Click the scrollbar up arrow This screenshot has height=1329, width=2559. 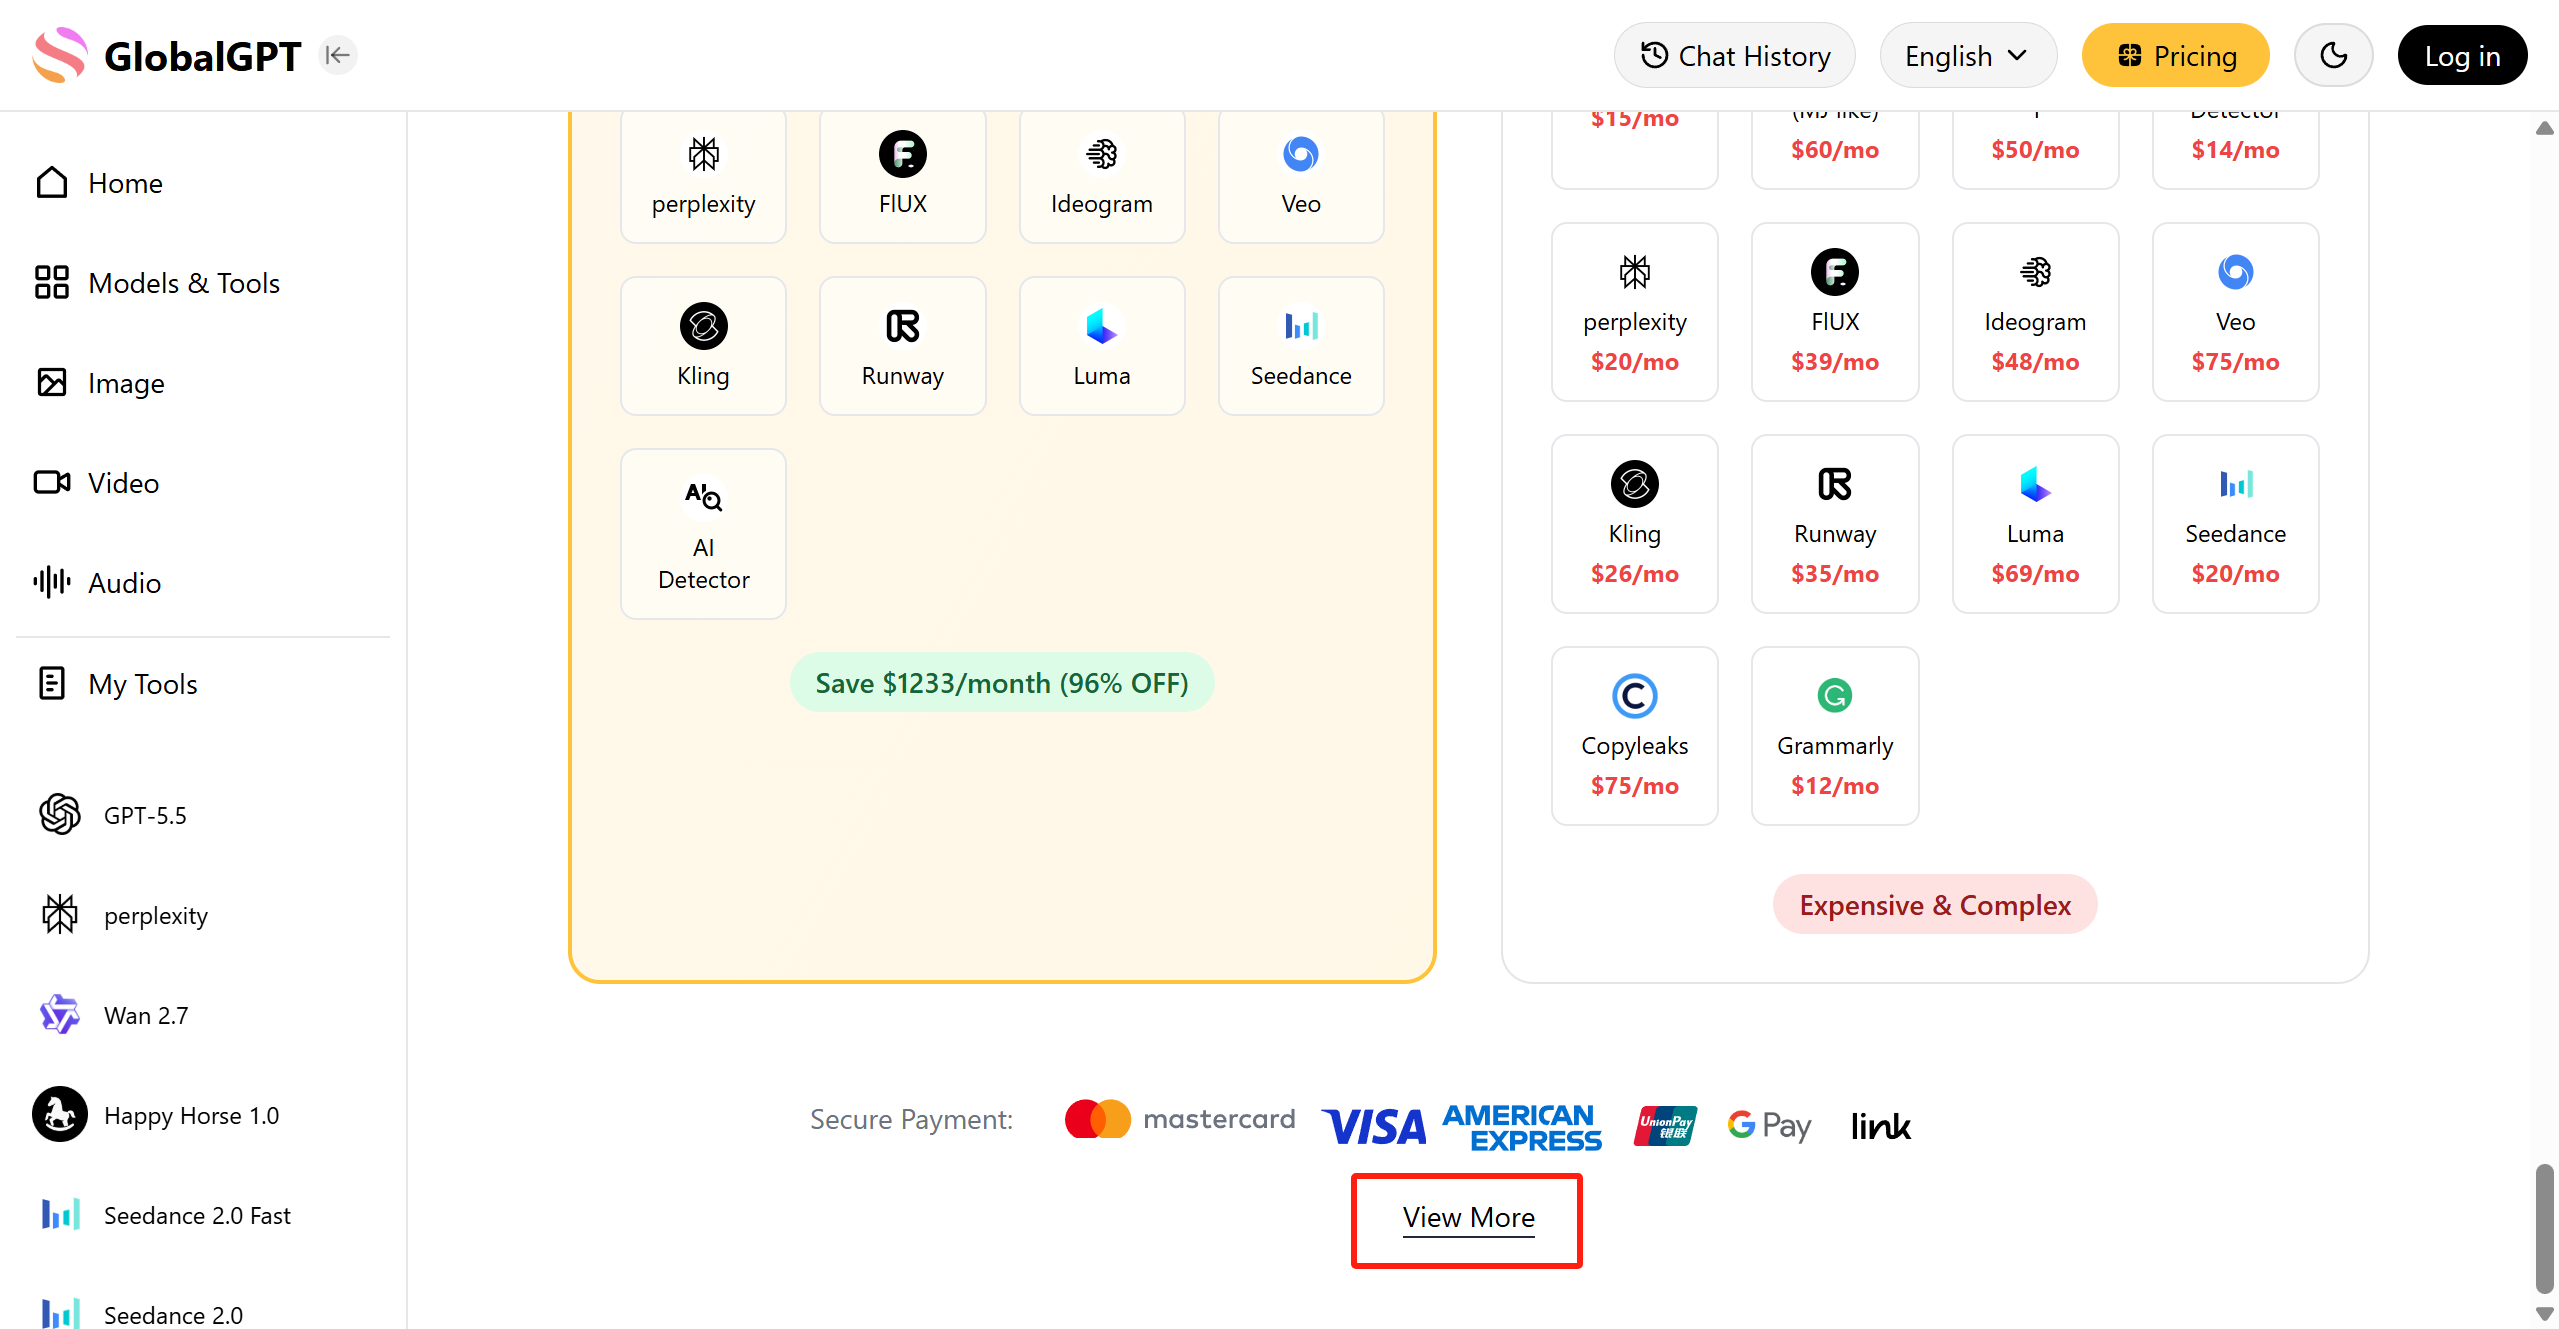[x=2545, y=128]
